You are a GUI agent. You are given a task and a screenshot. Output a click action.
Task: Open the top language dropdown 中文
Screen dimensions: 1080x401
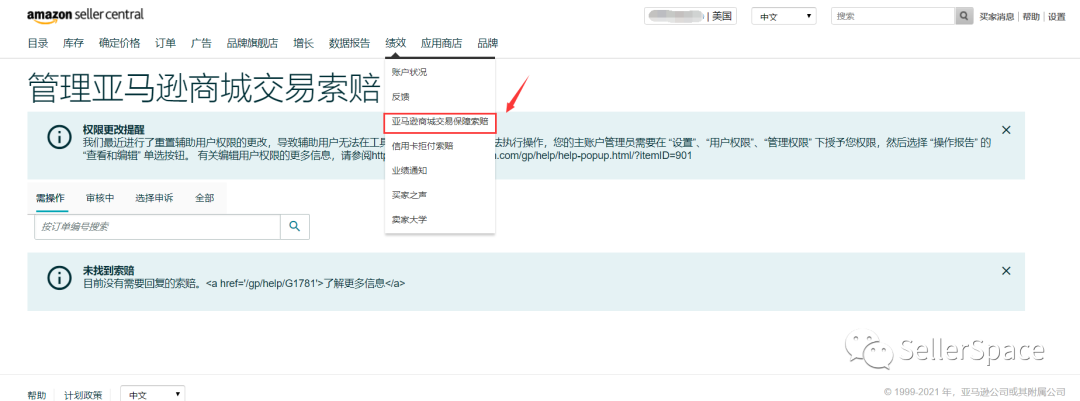click(784, 17)
